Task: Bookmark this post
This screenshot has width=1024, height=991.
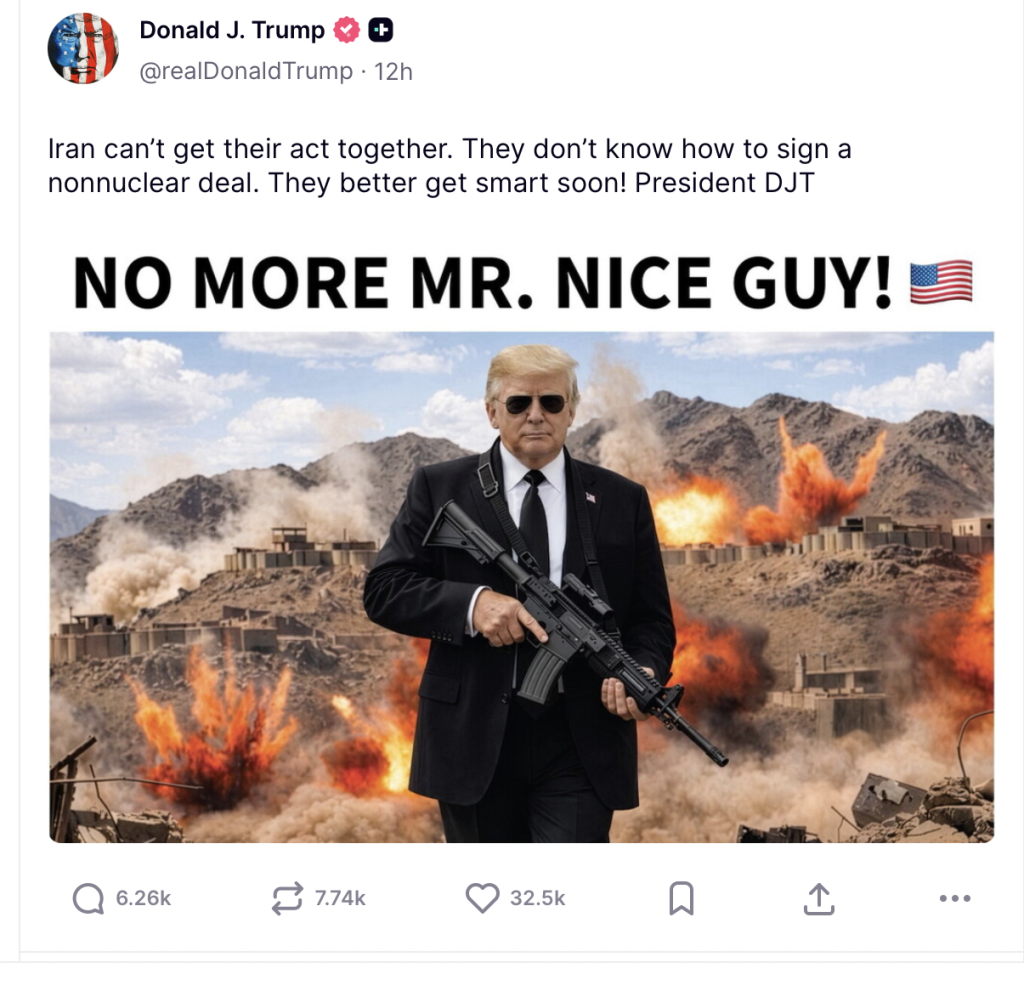Action: [681, 898]
